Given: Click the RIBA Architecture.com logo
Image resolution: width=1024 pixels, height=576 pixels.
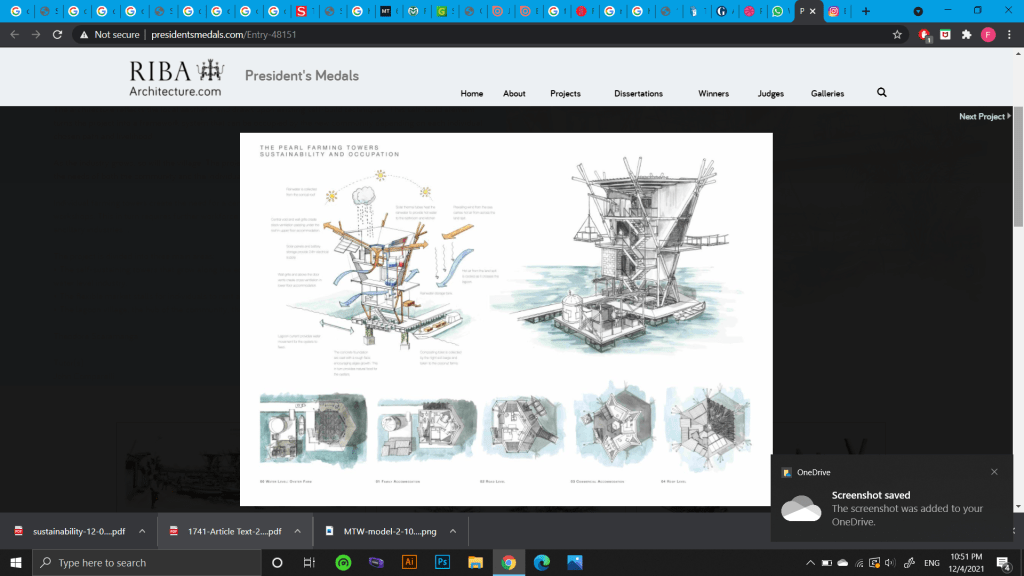Looking at the screenshot, I should point(176,79).
